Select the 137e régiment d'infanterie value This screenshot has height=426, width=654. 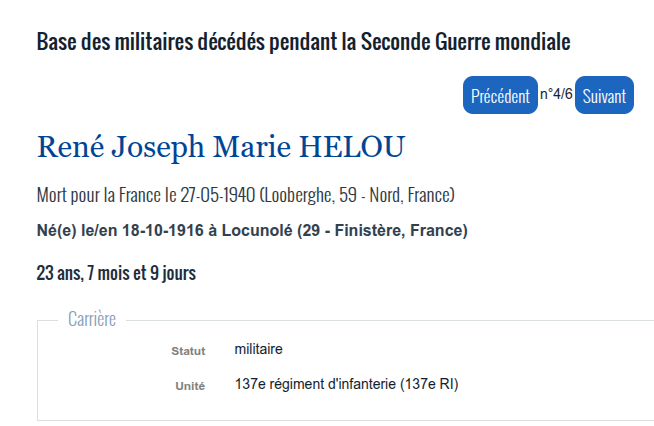pyautogui.click(x=315, y=384)
